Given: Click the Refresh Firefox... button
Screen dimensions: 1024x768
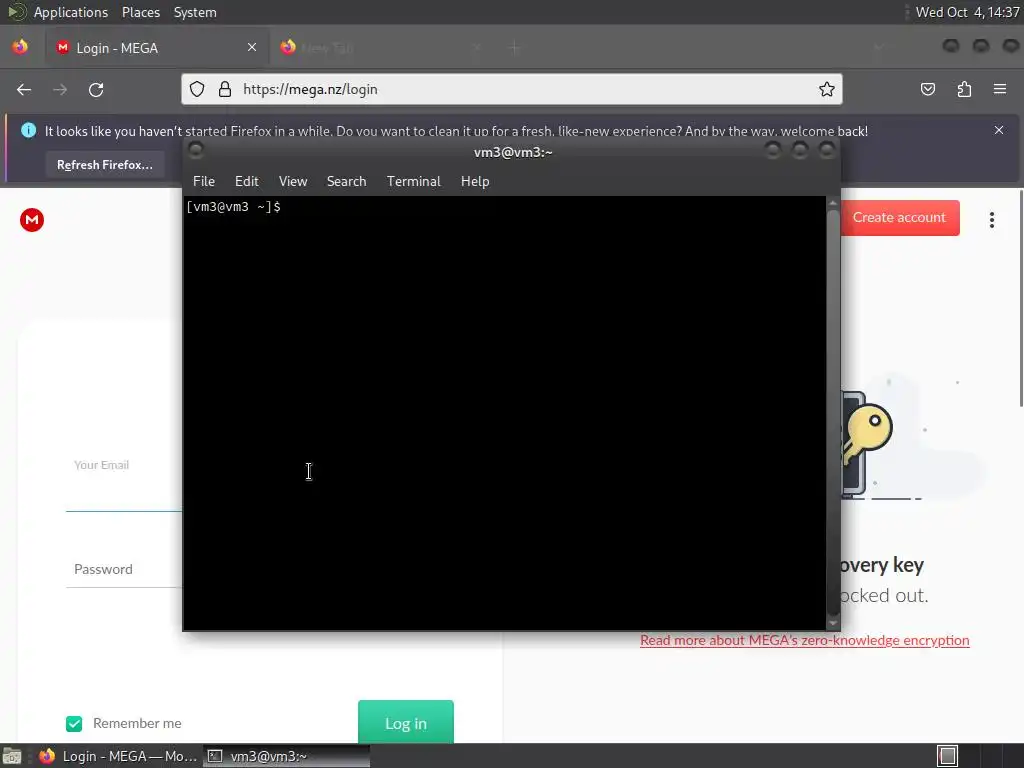Looking at the screenshot, I should coord(104,165).
